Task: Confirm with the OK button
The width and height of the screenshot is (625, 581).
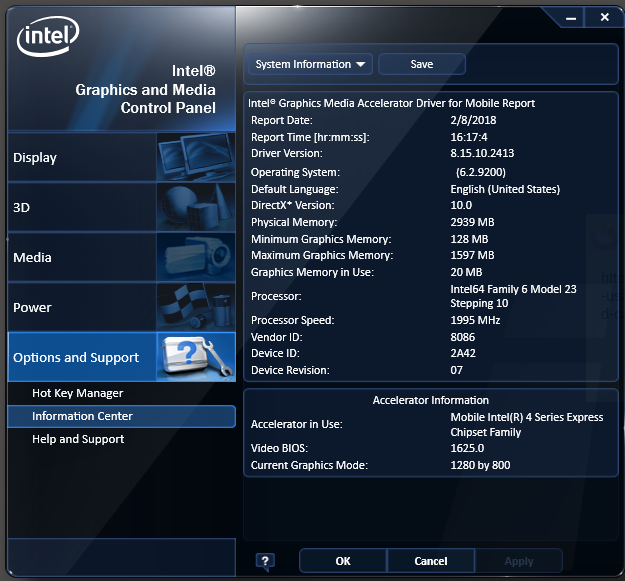Action: click(x=343, y=561)
